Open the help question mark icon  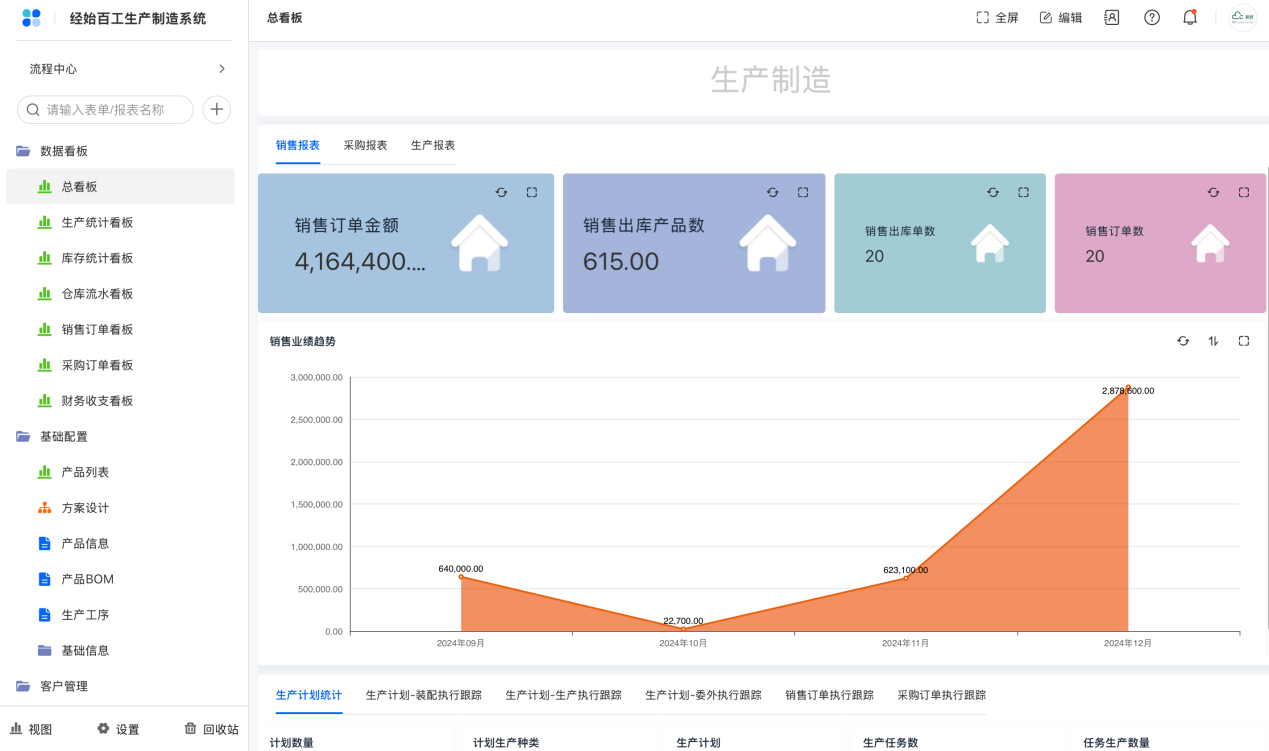pyautogui.click(x=1151, y=18)
